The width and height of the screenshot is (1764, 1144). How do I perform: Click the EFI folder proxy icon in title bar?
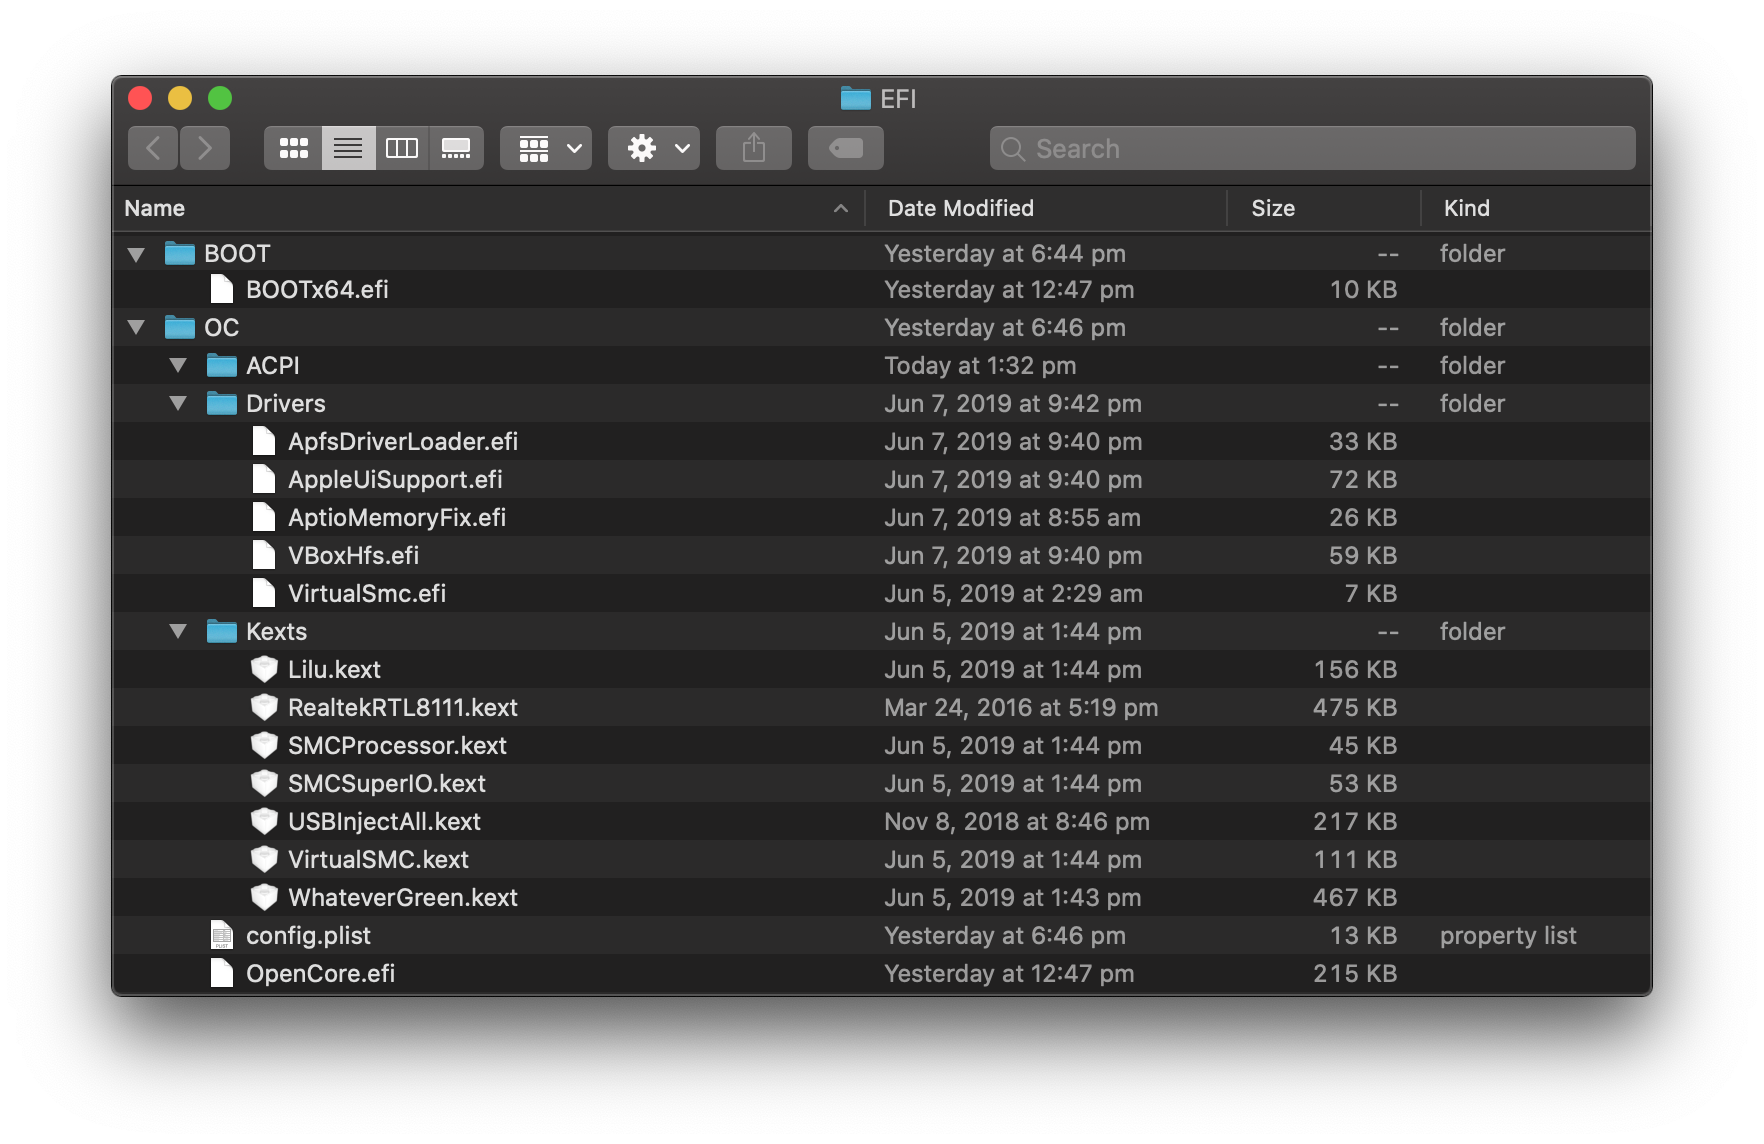click(x=855, y=98)
